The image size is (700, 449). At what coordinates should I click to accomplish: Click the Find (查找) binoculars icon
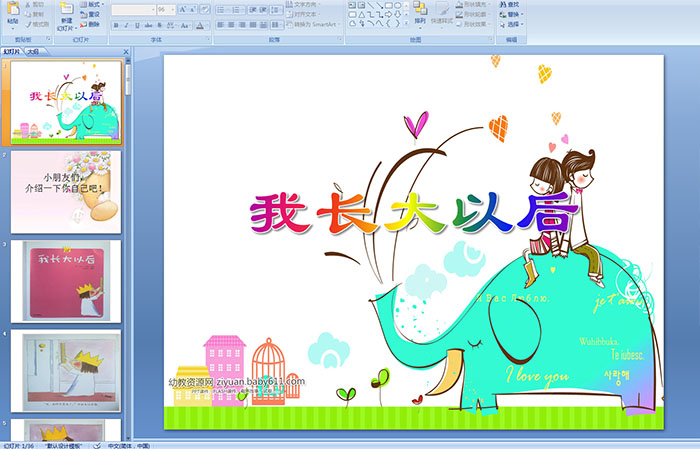[x=503, y=4]
